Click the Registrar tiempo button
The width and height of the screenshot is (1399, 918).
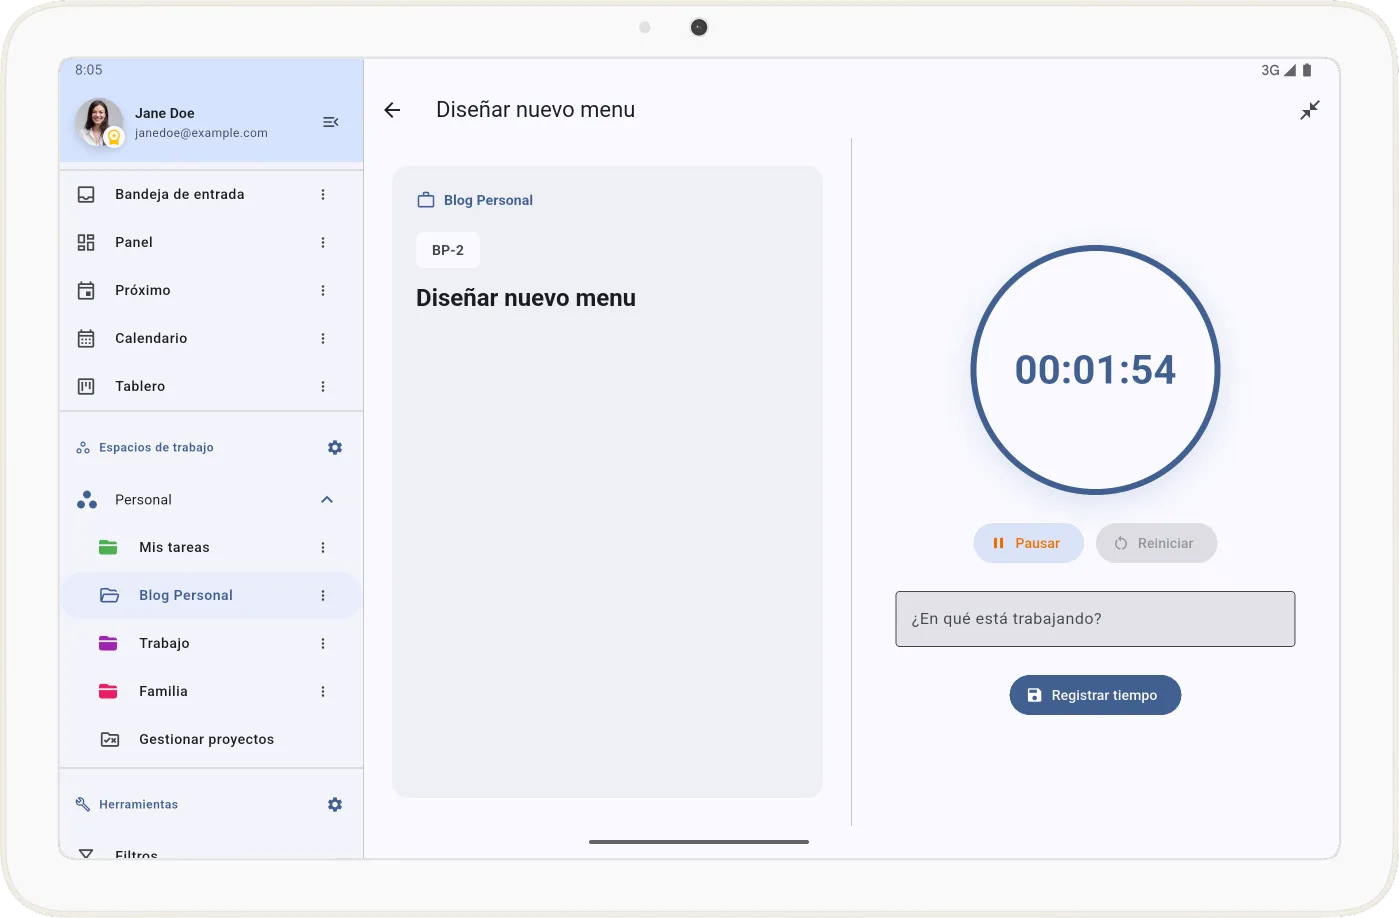click(x=1095, y=695)
